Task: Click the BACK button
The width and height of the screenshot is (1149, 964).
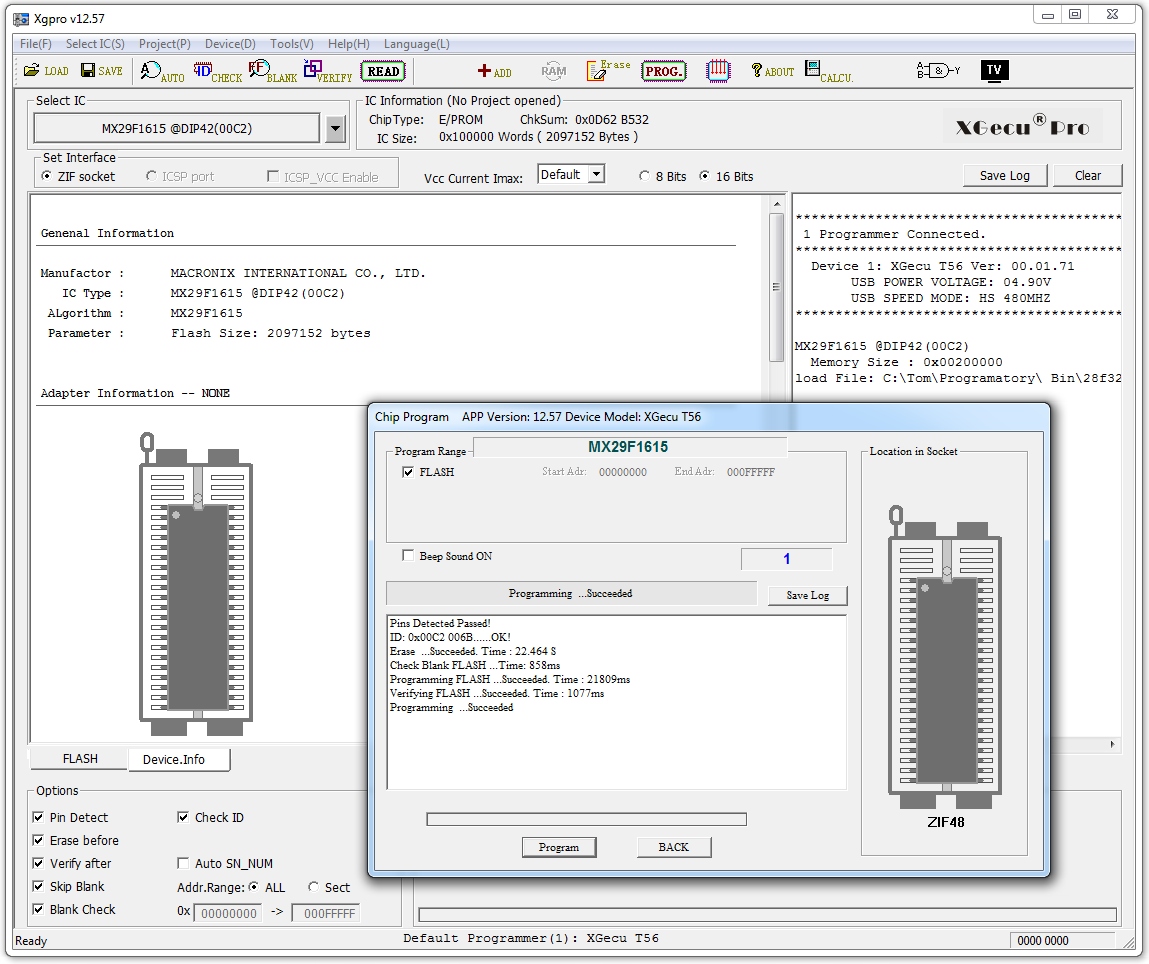Action: (x=673, y=847)
